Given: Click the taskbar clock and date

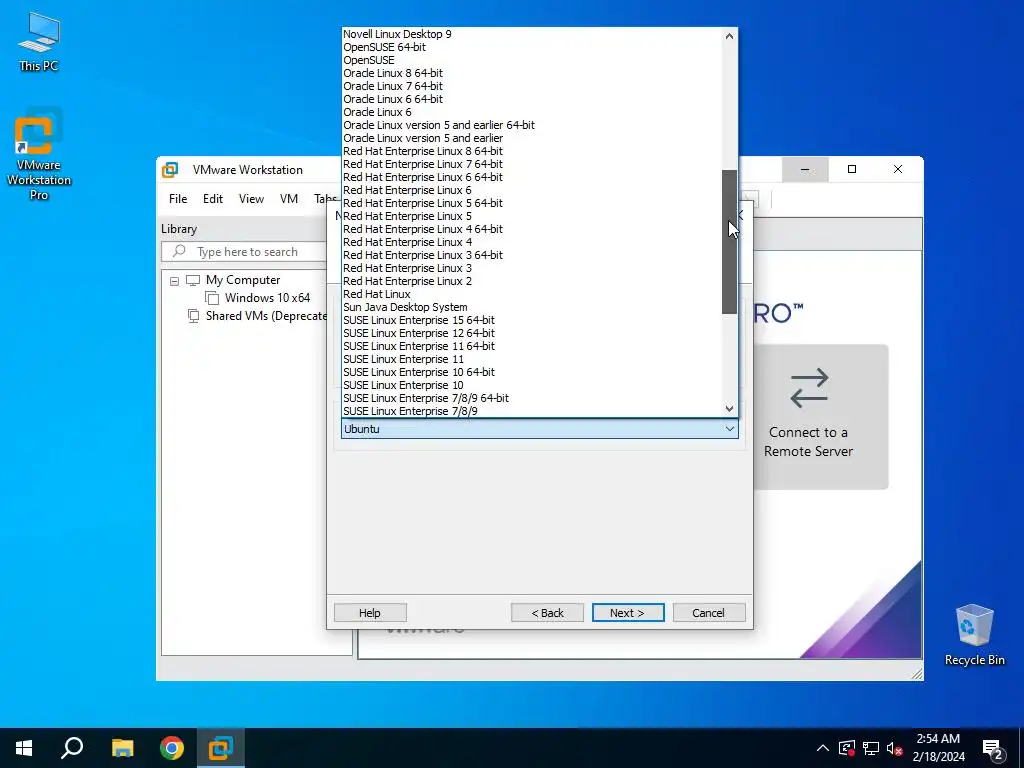Looking at the screenshot, I should 938,748.
